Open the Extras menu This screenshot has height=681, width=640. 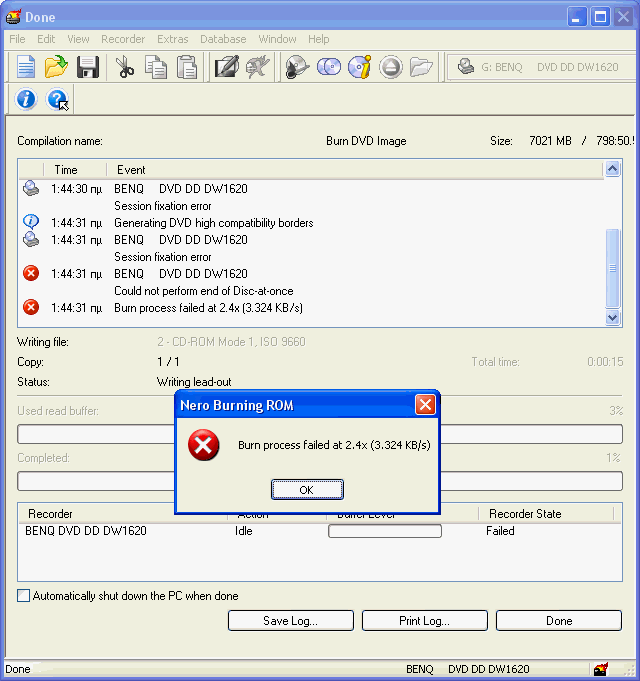pyautogui.click(x=172, y=39)
